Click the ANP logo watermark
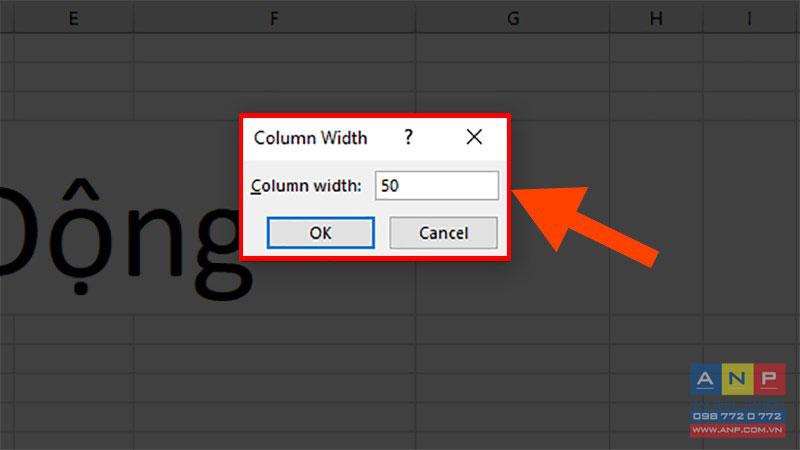Image resolution: width=800 pixels, height=450 pixels. pos(738,379)
